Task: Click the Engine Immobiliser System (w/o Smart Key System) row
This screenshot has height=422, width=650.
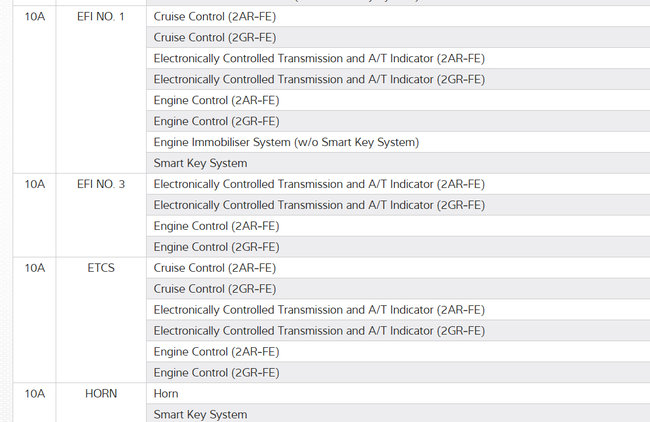Action: (x=286, y=142)
